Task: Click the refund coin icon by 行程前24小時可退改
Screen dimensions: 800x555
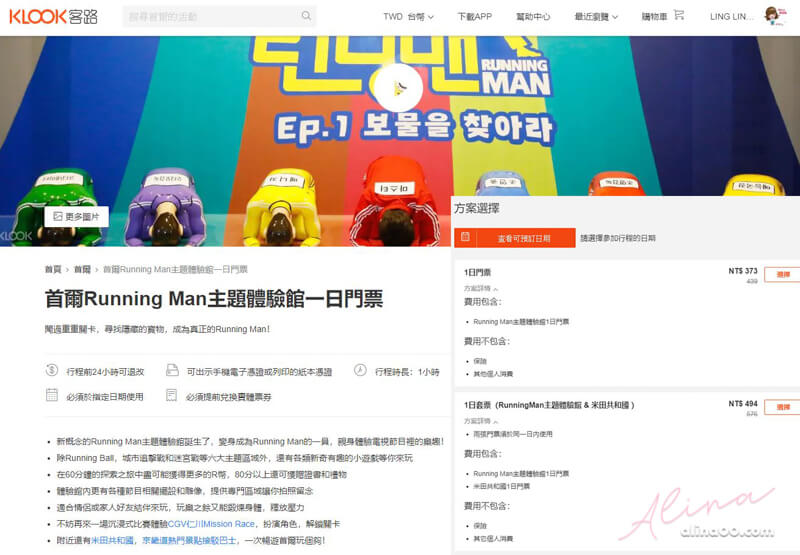Action: pyautogui.click(x=52, y=370)
